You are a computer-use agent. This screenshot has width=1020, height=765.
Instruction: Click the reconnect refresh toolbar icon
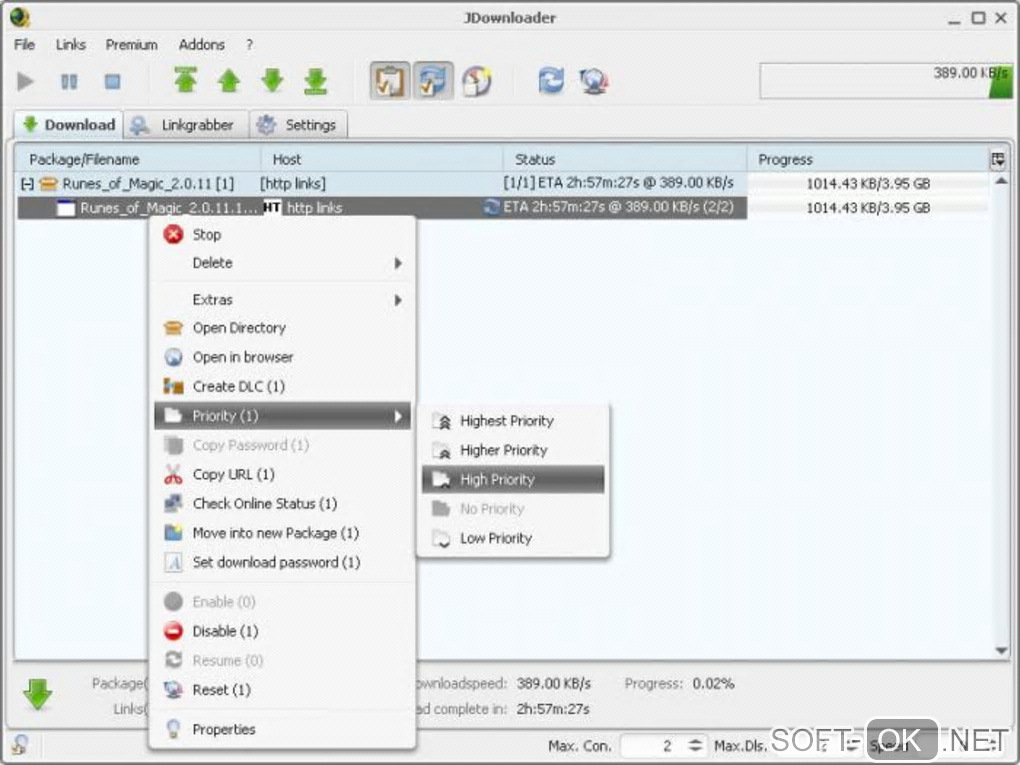(551, 81)
